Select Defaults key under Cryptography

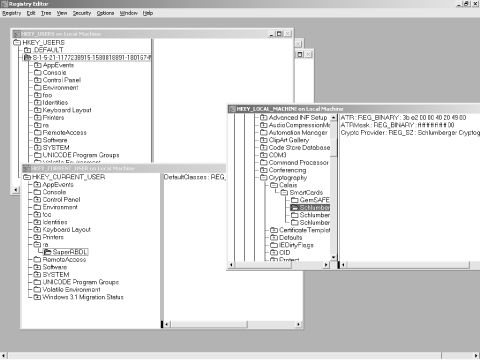coord(290,237)
